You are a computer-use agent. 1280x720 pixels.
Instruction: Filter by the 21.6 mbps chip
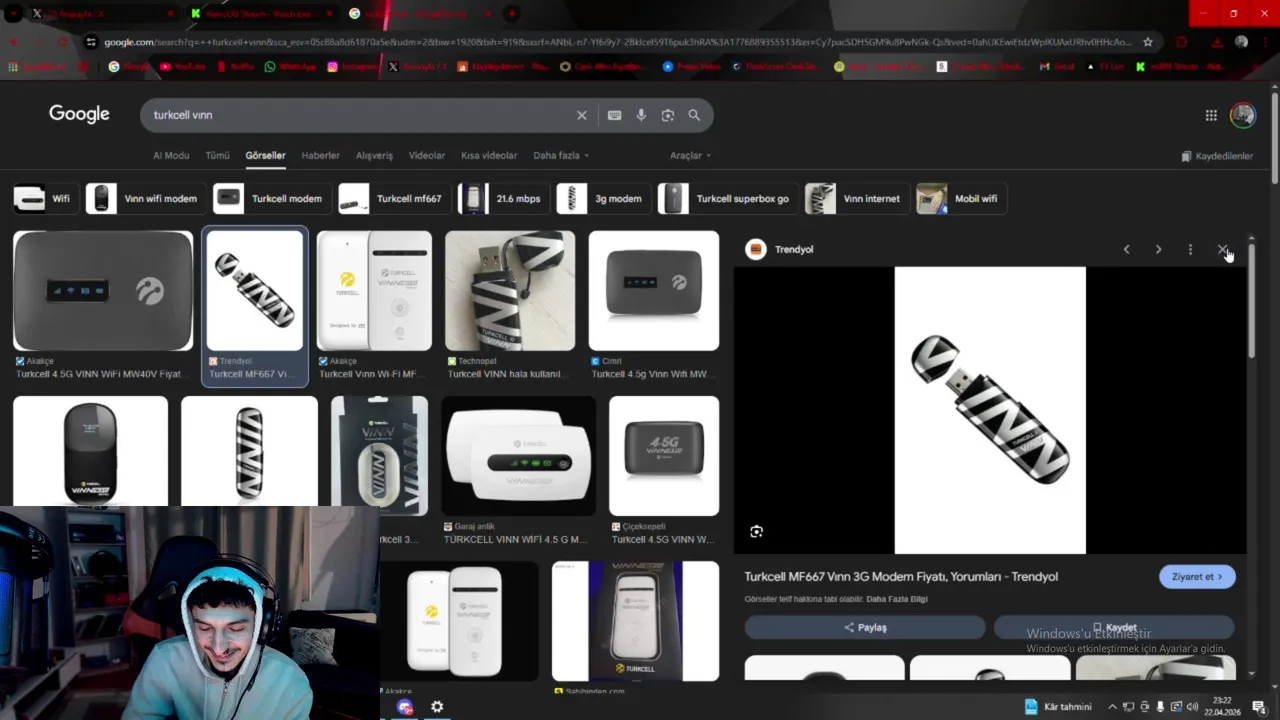pos(502,198)
